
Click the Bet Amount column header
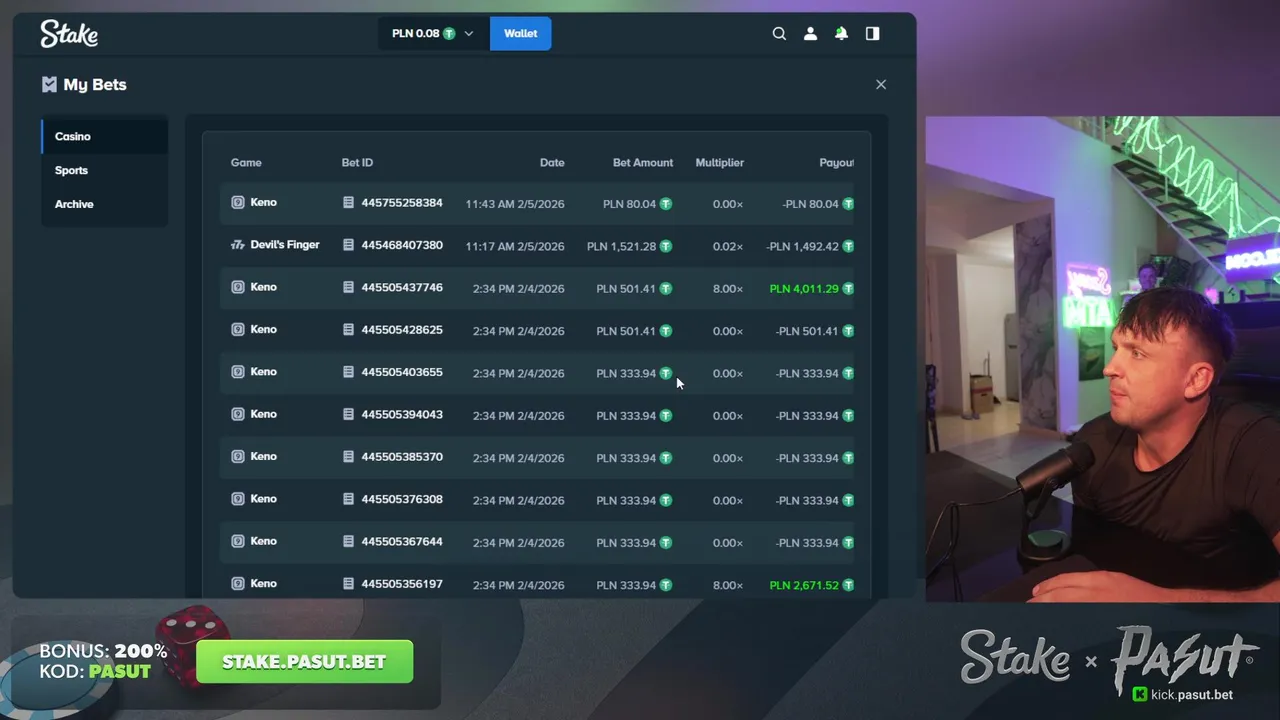(643, 162)
